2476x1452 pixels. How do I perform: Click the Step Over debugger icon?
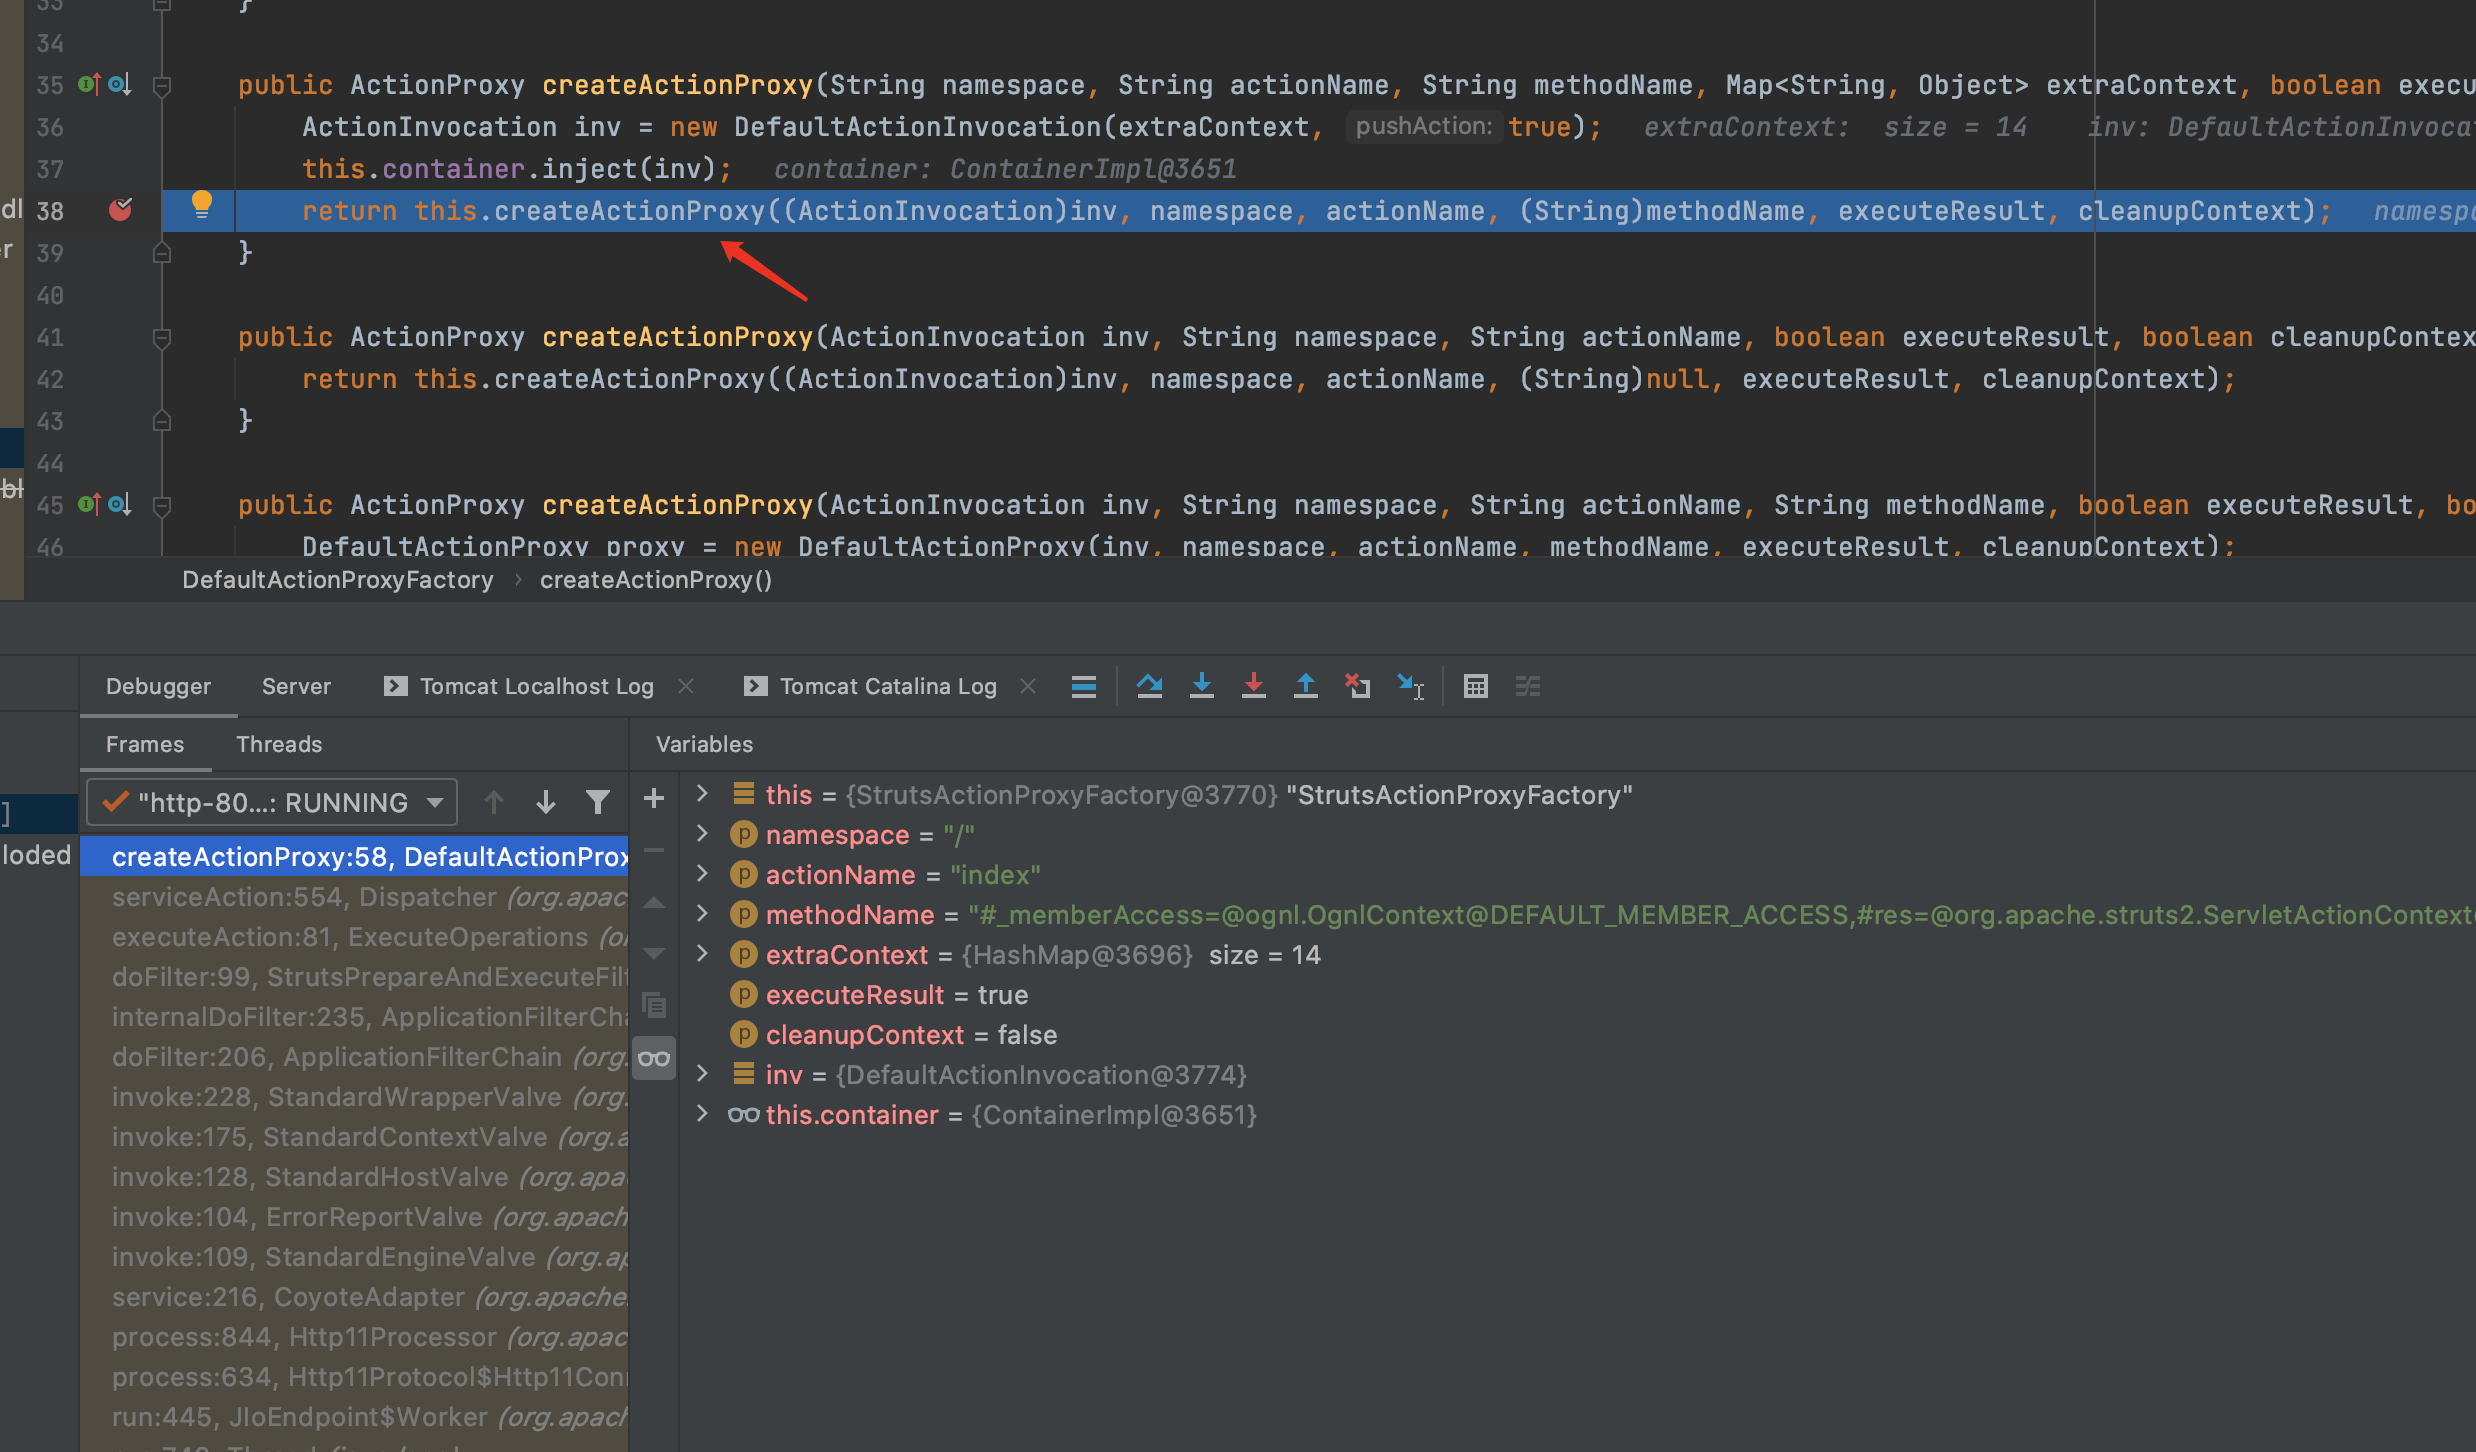click(1150, 686)
